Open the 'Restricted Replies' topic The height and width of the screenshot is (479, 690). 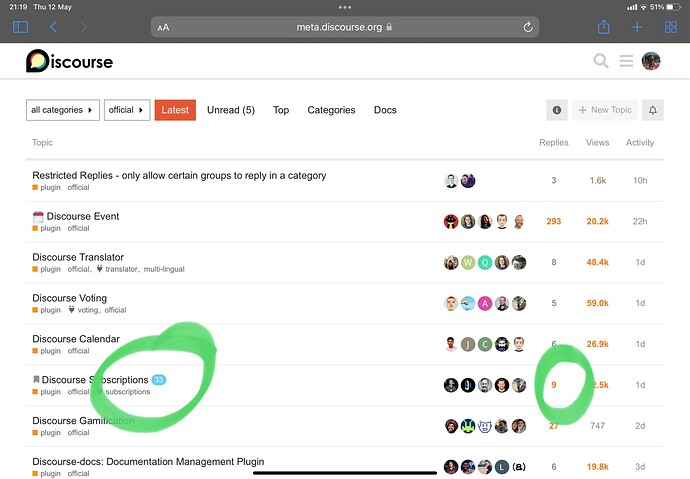tap(179, 176)
